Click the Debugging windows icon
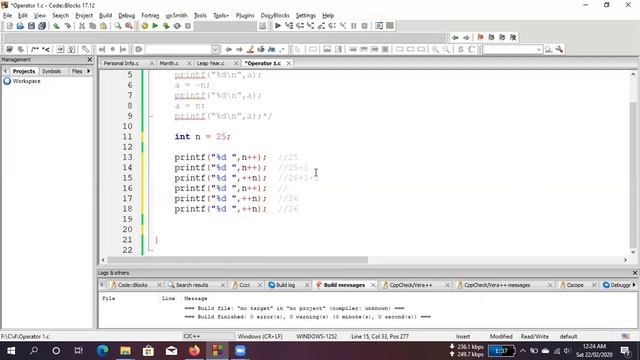This screenshot has width=640, height=360. coord(379,26)
